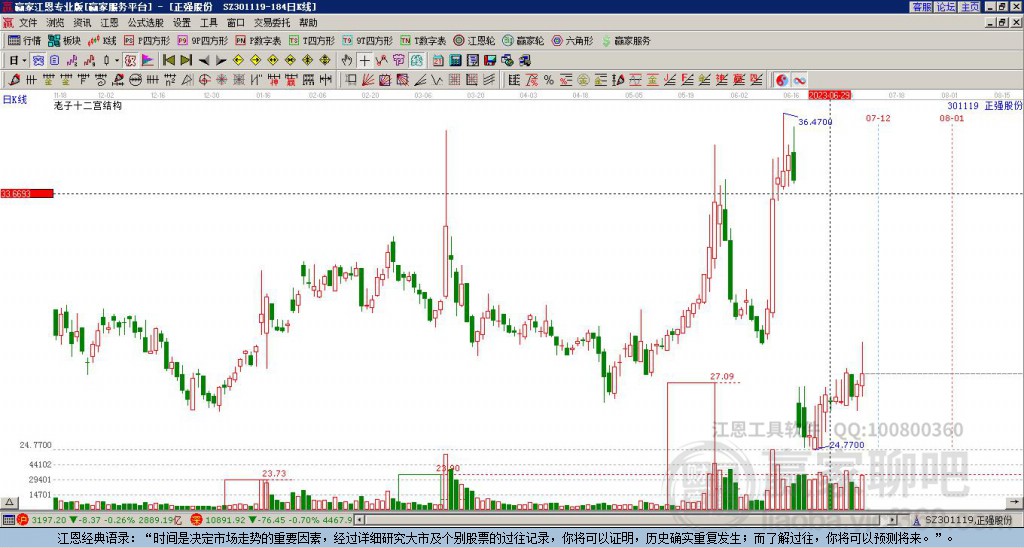This screenshot has height=548, width=1024.
Task: Open the calculator icon
Action: (x=455, y=61)
